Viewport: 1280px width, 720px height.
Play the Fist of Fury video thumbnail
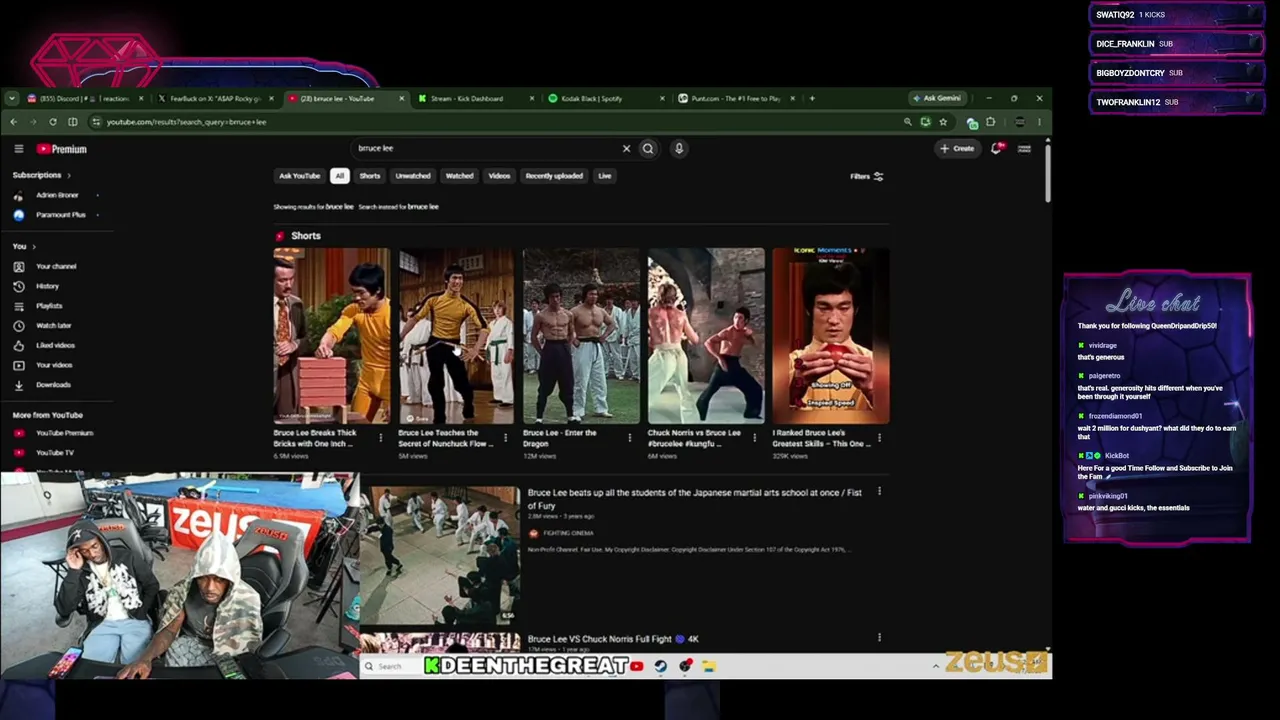pyautogui.click(x=440, y=555)
